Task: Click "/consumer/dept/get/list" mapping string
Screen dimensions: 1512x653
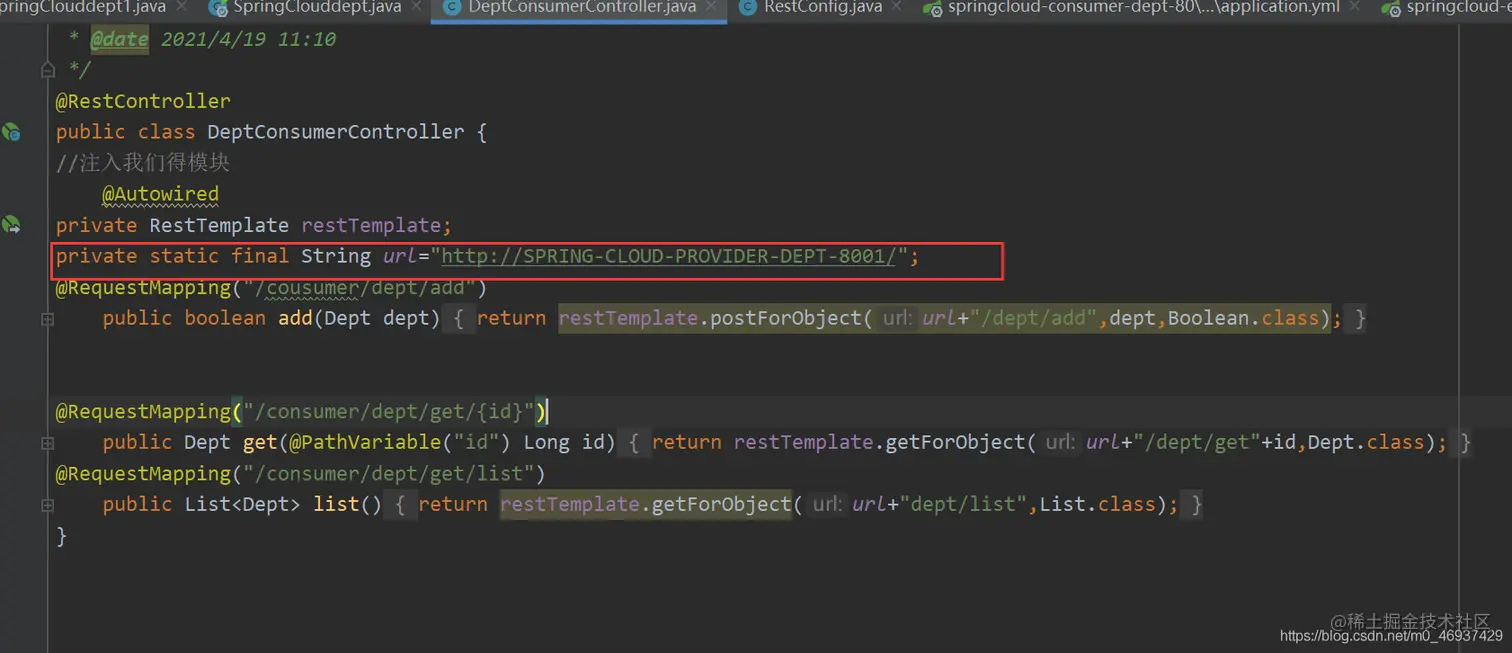Action: [388, 473]
